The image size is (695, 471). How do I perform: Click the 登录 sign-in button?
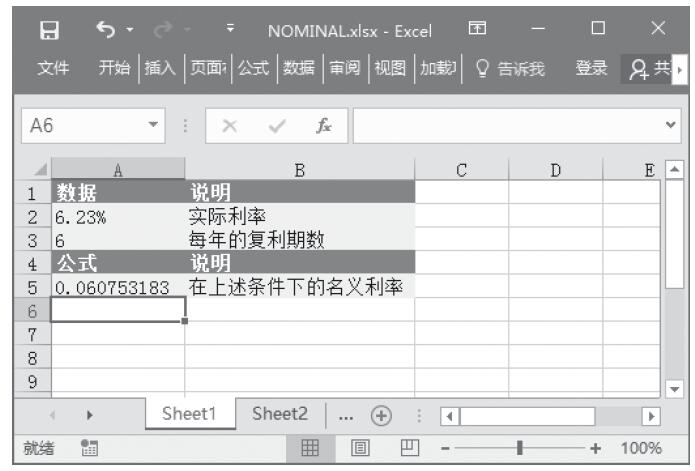tap(591, 69)
